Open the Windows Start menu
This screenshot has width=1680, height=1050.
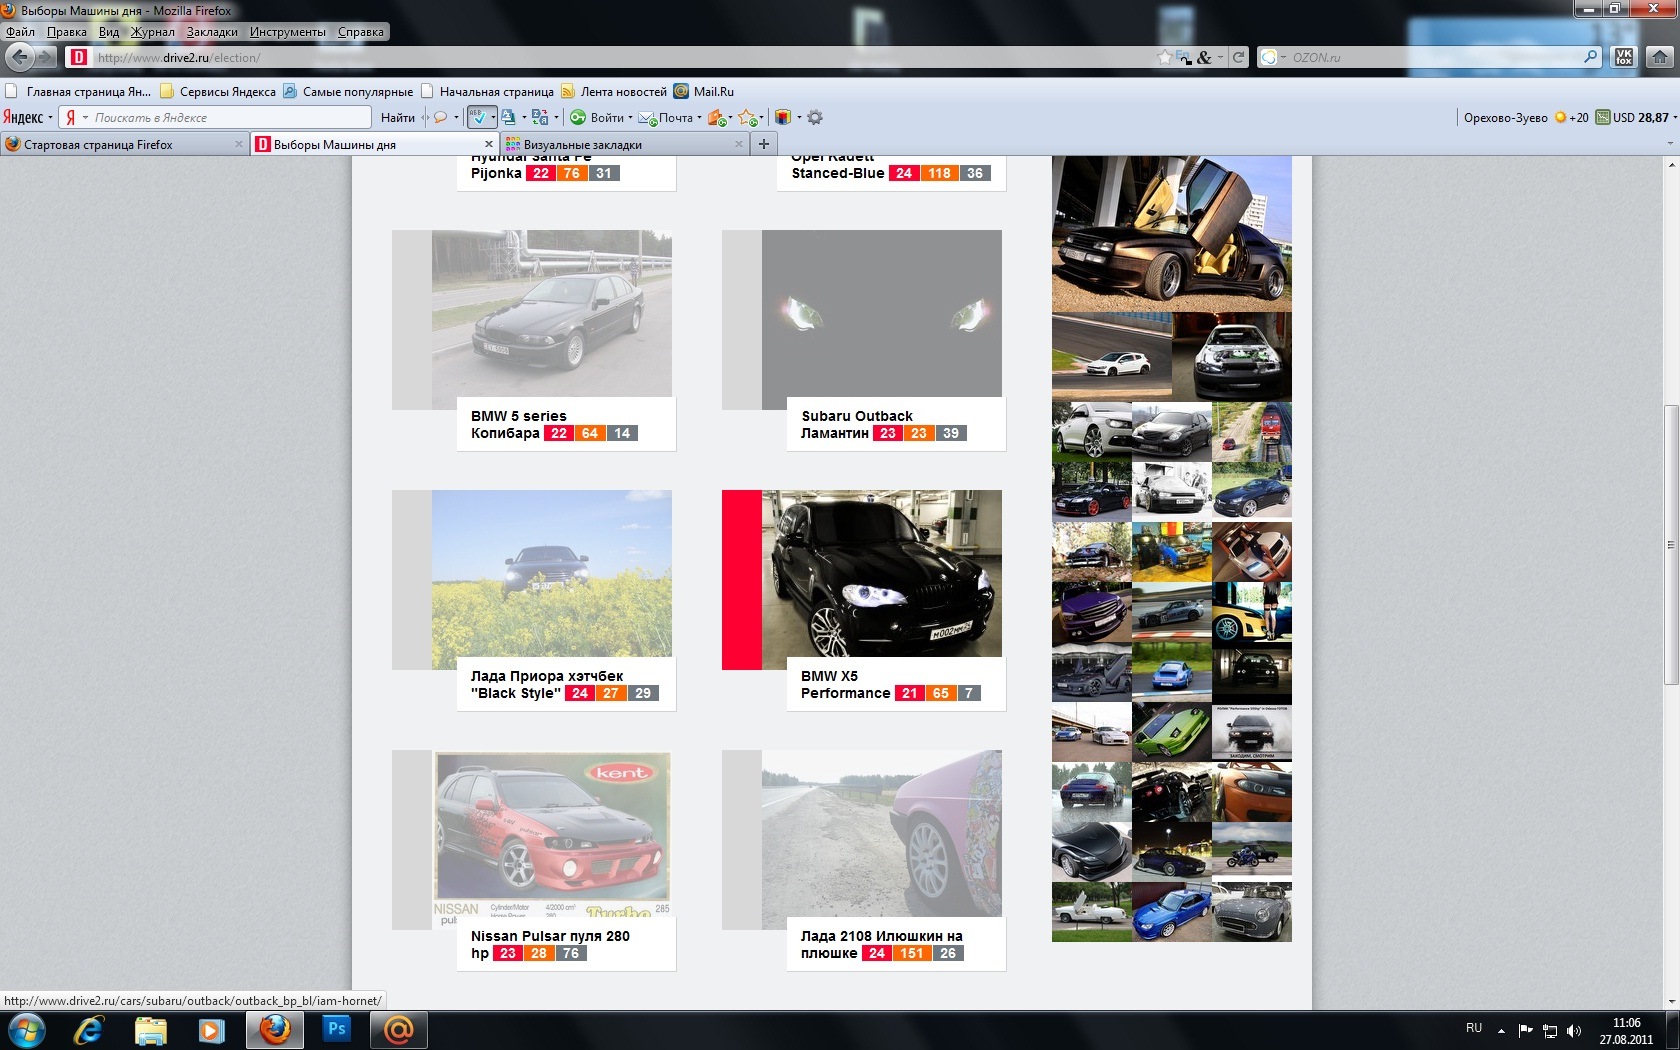pos(26,1030)
